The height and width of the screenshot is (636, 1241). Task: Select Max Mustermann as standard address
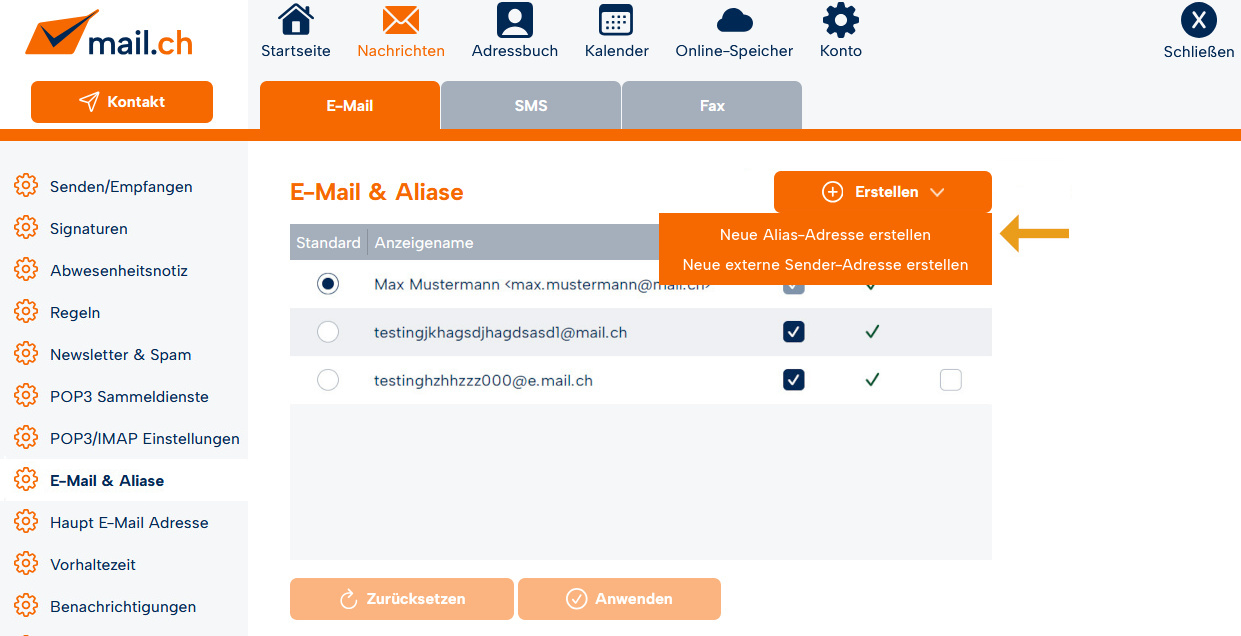click(327, 284)
